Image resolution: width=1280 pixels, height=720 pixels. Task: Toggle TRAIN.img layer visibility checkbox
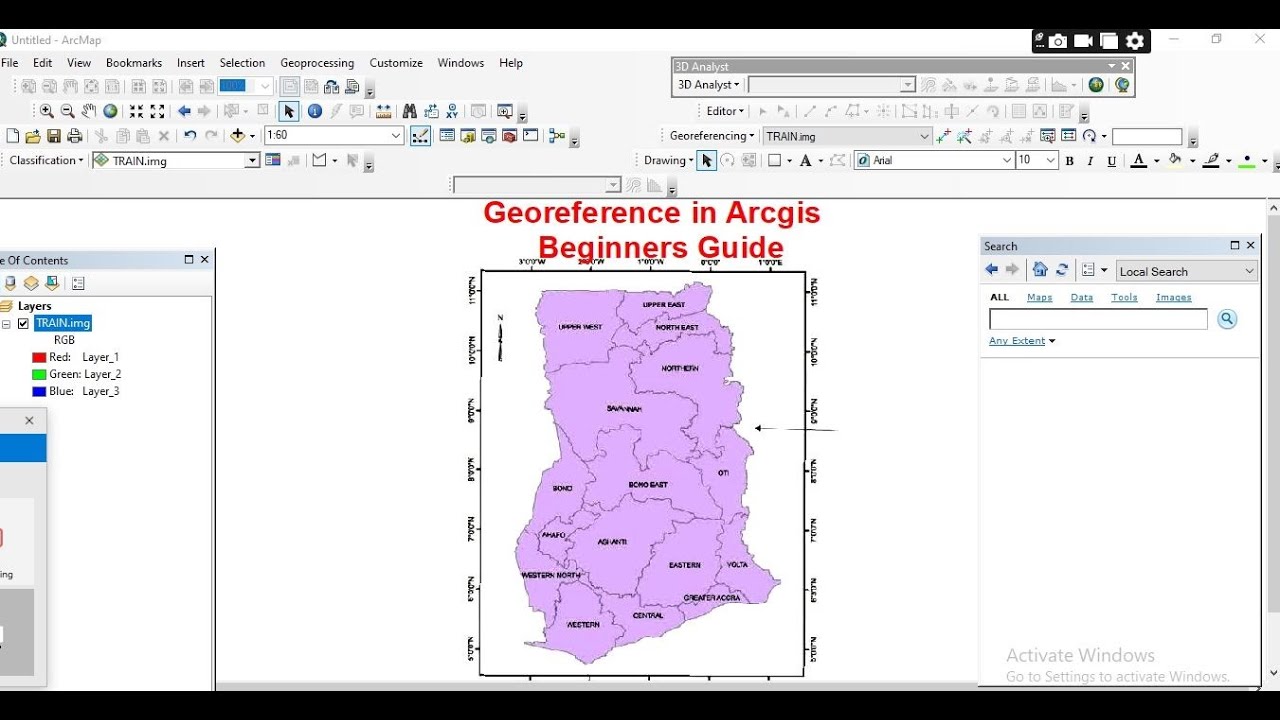tap(23, 323)
